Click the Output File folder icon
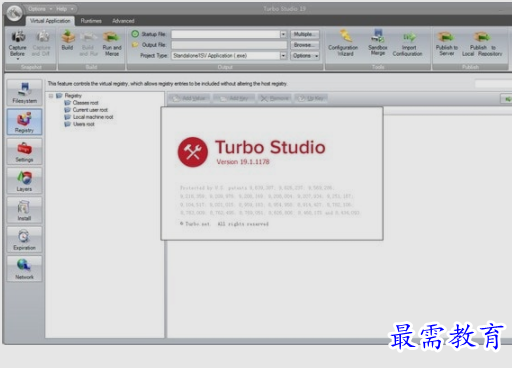The width and height of the screenshot is (512, 368). (x=135, y=45)
